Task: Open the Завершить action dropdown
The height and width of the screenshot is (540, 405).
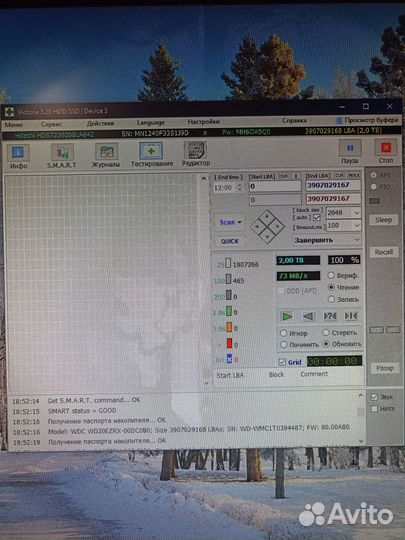Action: tap(327, 240)
